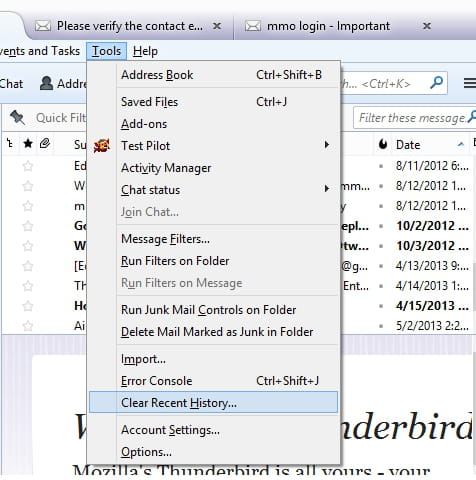The image size is (476, 480).
Task: Open Saved Files from Tools menu
Action: click(x=213, y=102)
